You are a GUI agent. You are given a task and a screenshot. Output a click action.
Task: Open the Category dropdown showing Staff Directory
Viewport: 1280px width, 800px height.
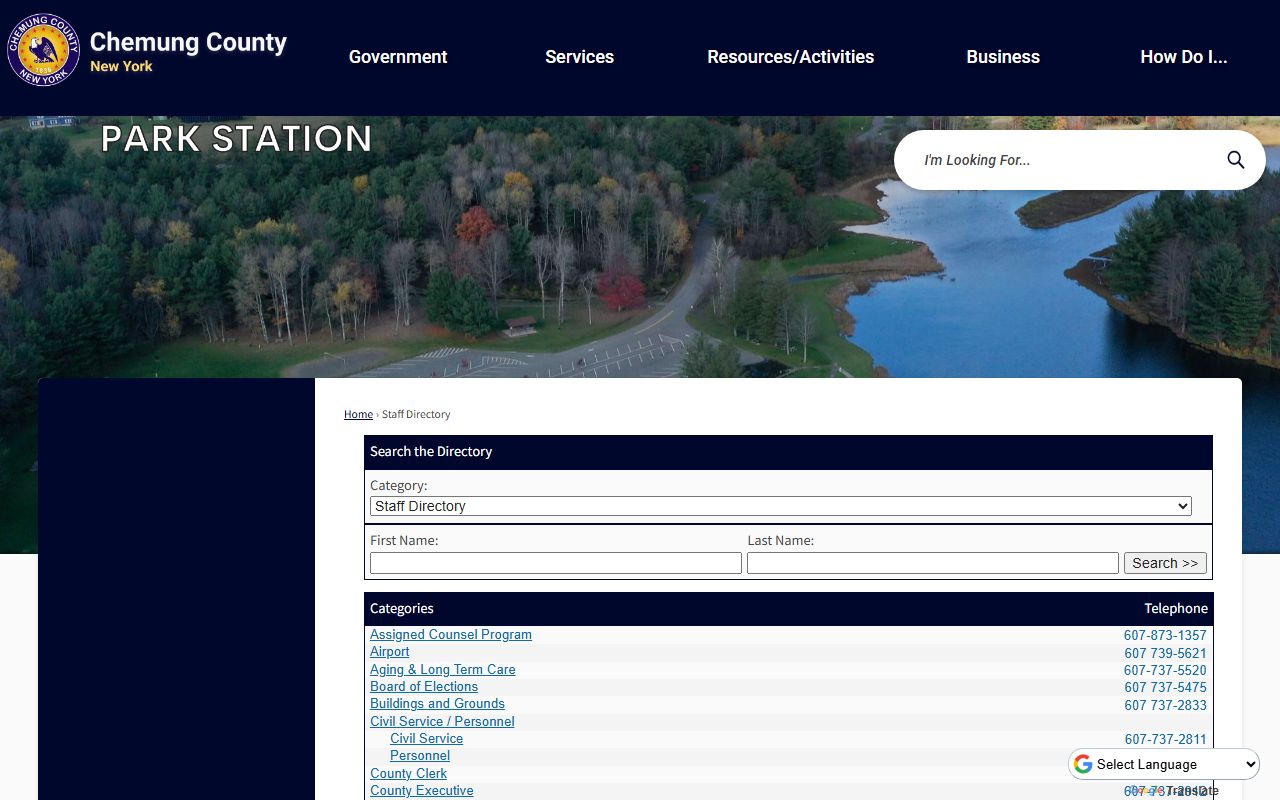click(780, 506)
